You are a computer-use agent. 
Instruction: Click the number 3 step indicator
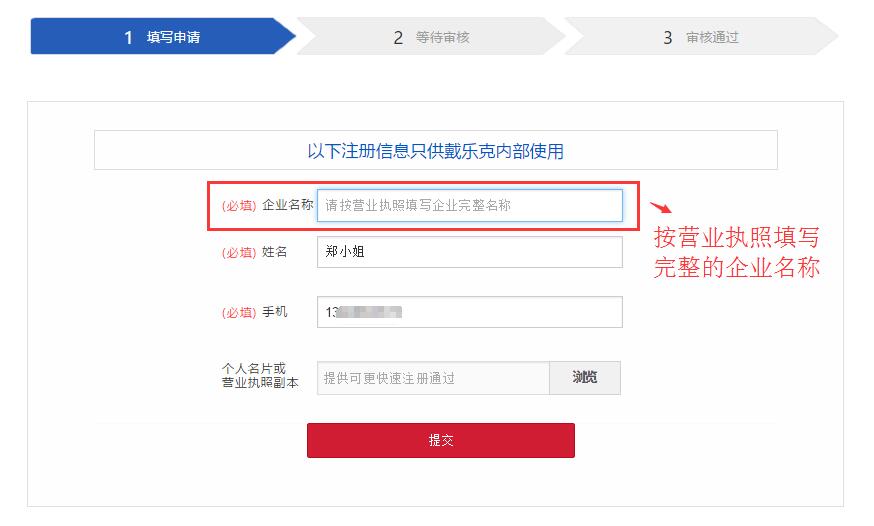click(668, 37)
